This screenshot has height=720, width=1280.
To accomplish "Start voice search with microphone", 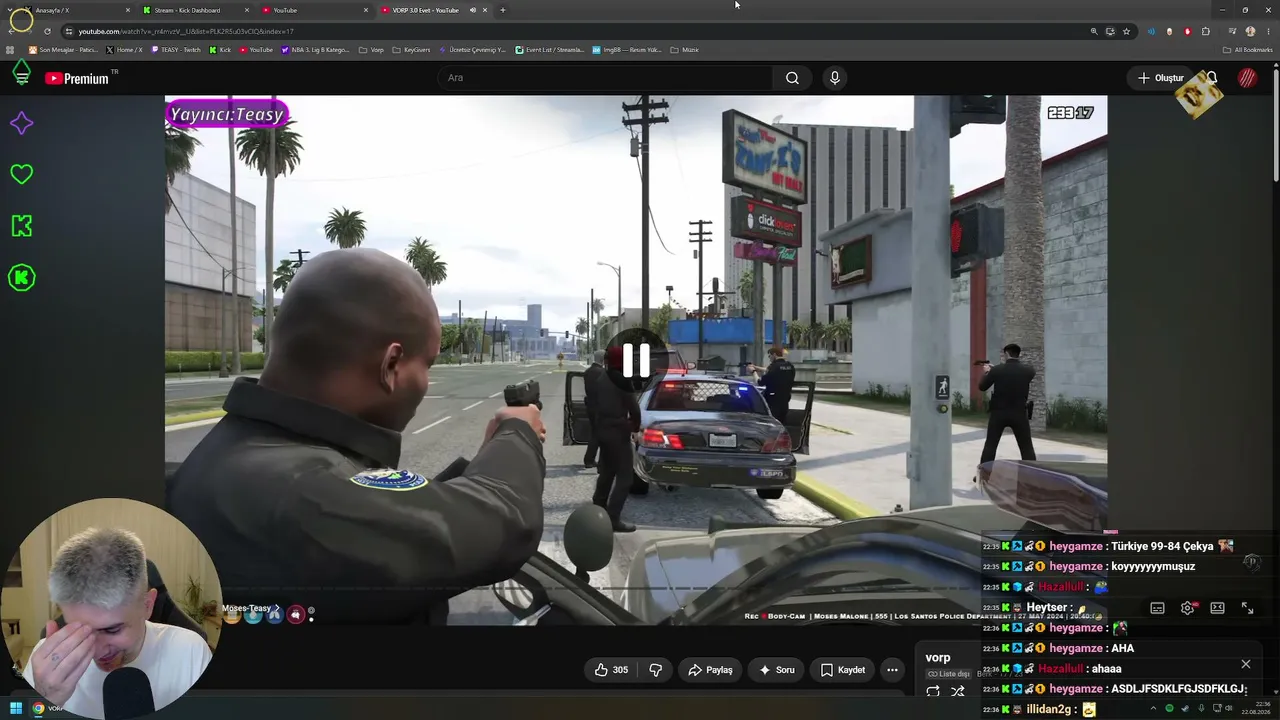I will point(835,78).
